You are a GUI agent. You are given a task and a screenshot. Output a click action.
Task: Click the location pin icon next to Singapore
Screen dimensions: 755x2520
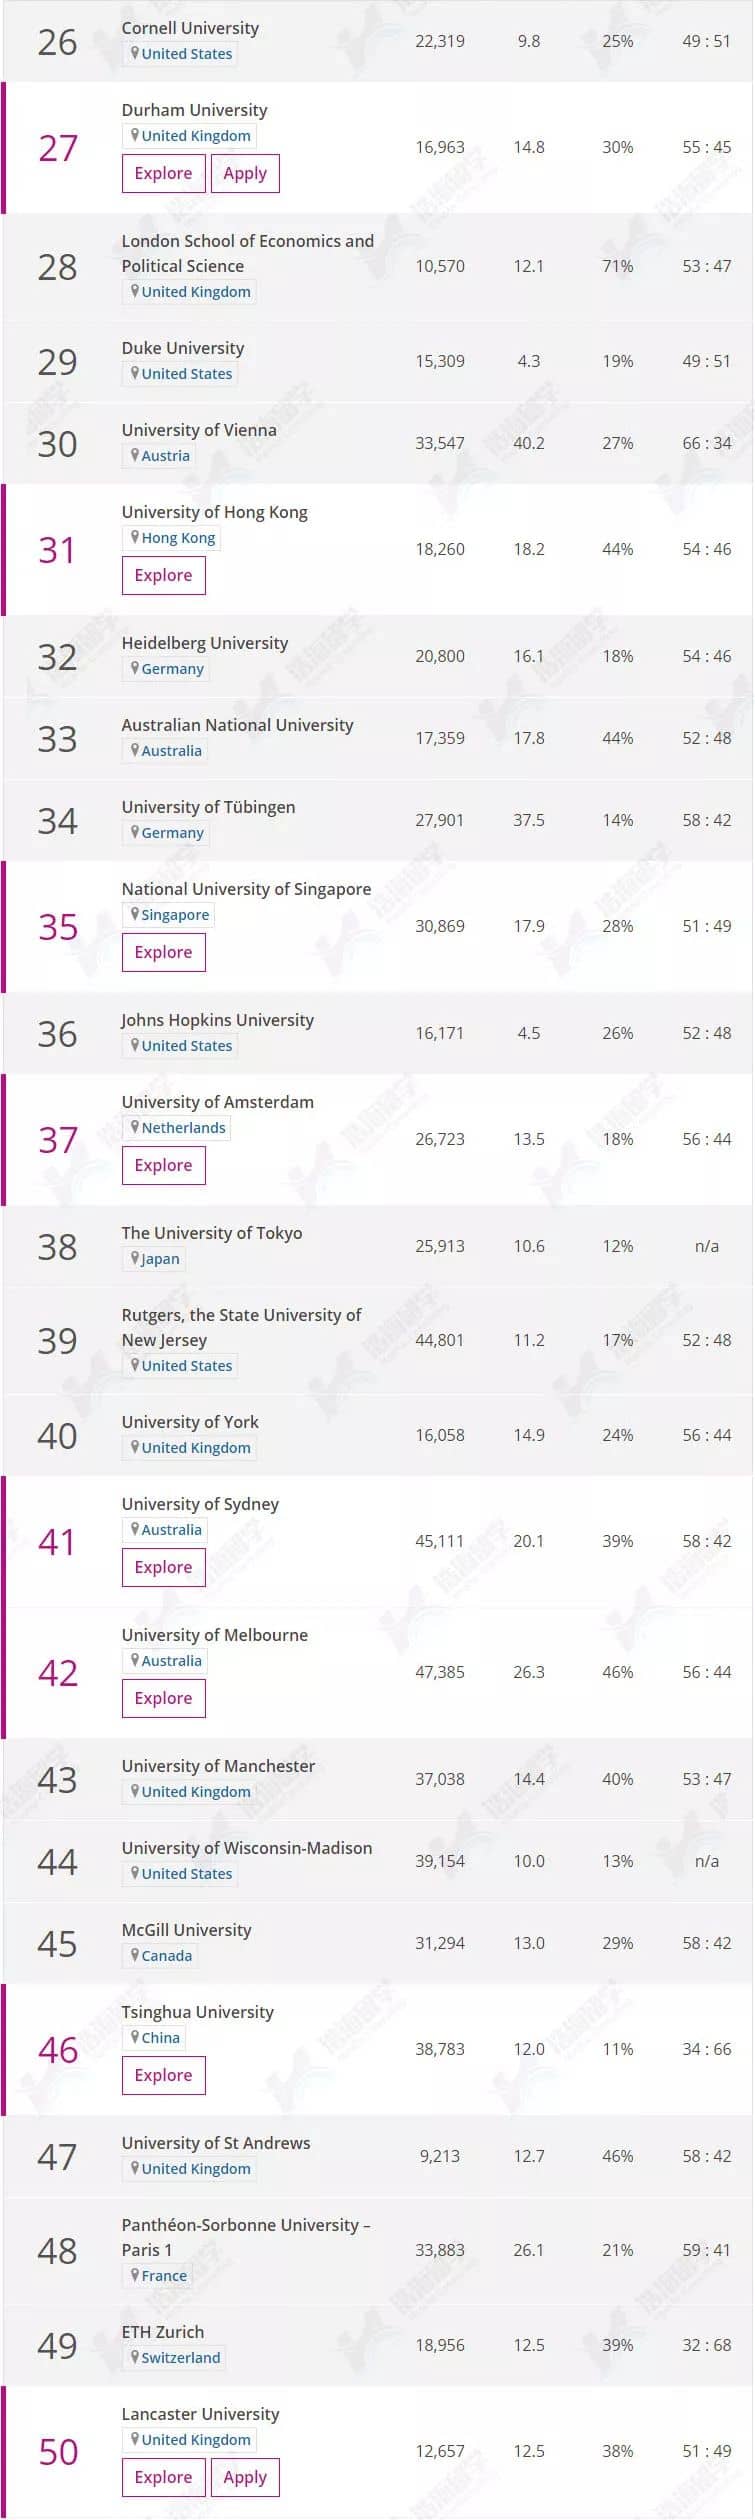click(135, 914)
